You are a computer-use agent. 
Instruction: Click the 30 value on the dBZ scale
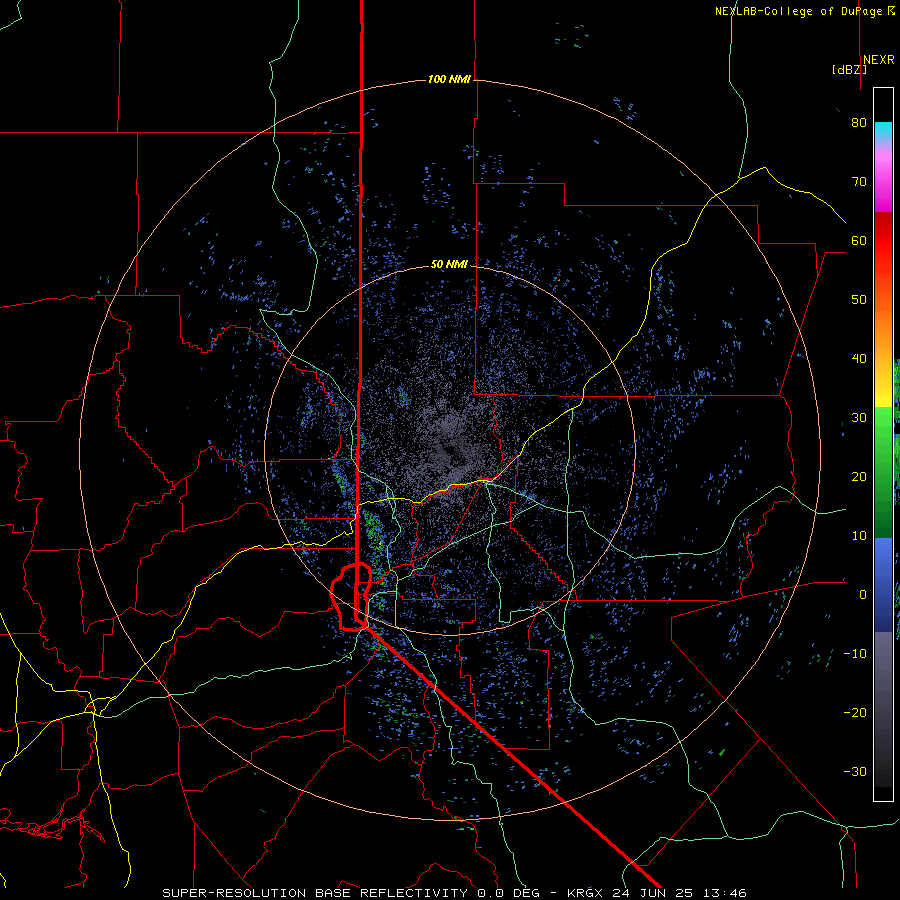coord(859,418)
